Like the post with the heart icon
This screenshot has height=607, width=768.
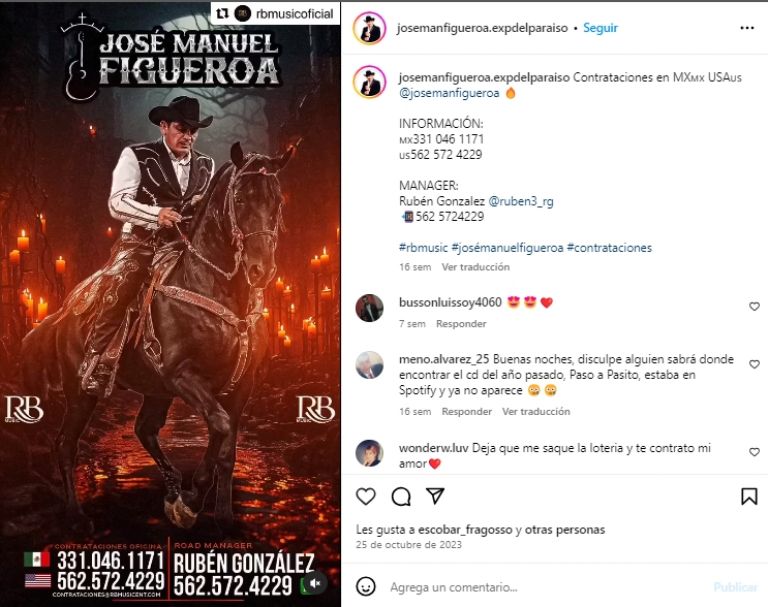point(365,496)
